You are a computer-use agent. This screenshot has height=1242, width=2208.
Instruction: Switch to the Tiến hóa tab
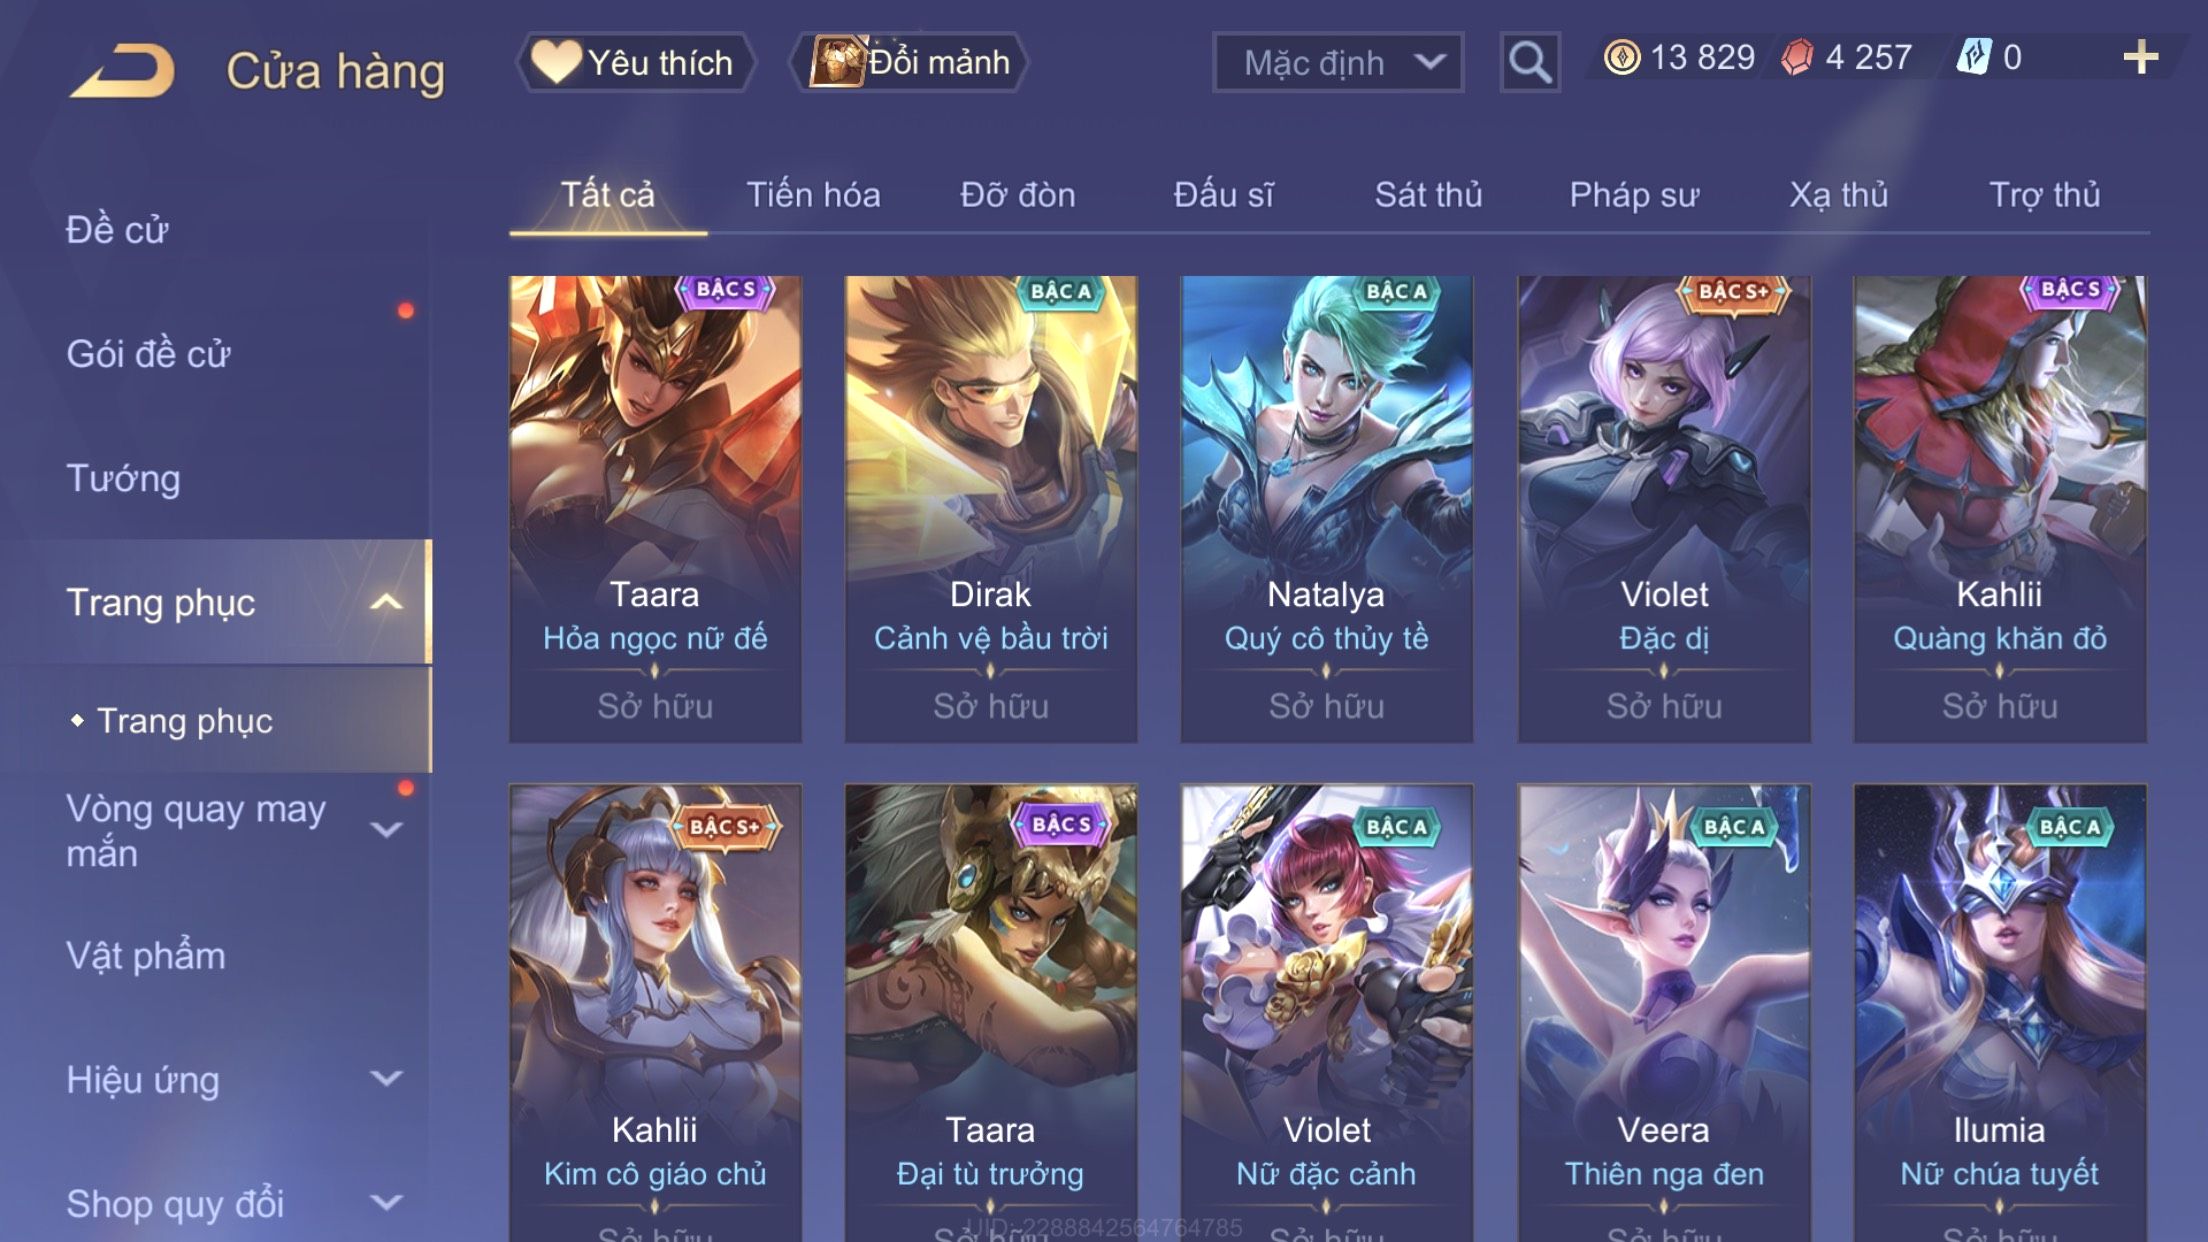click(x=813, y=195)
